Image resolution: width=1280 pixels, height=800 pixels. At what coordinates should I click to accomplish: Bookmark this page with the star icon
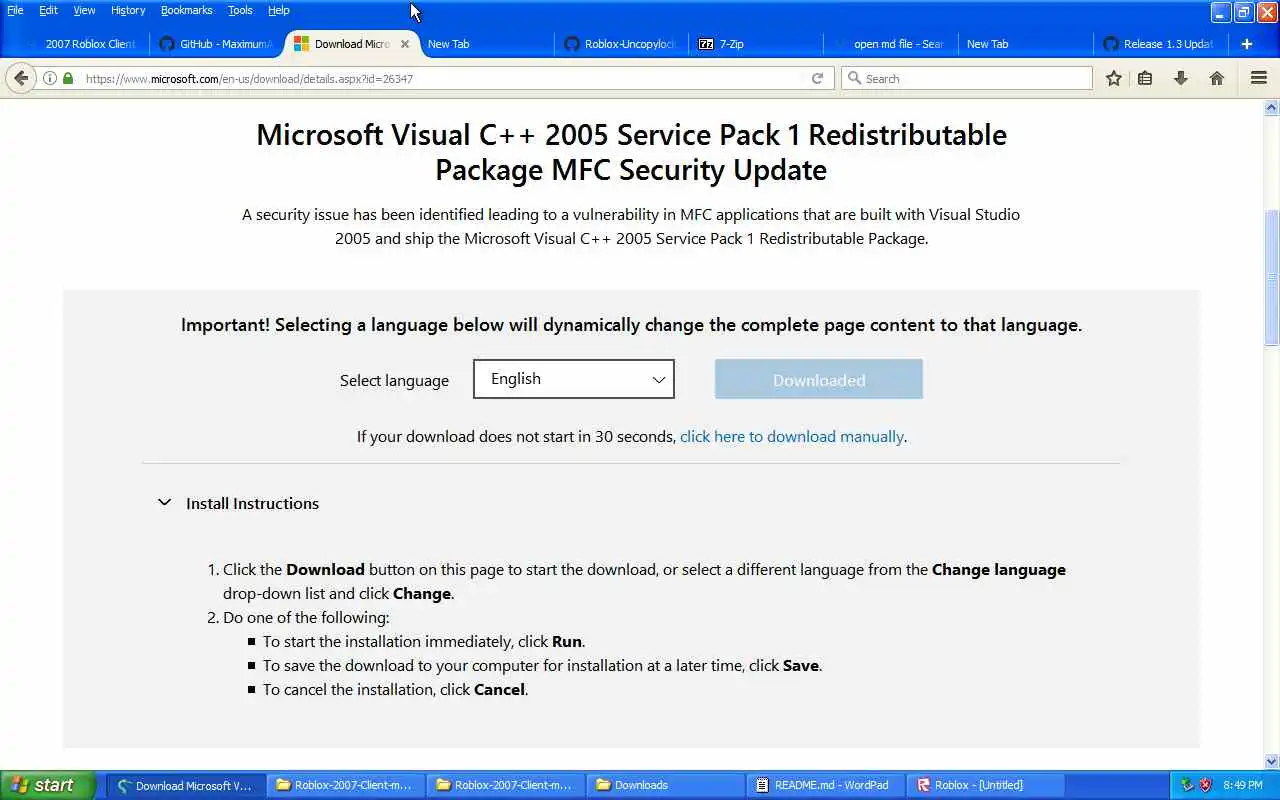click(1113, 78)
